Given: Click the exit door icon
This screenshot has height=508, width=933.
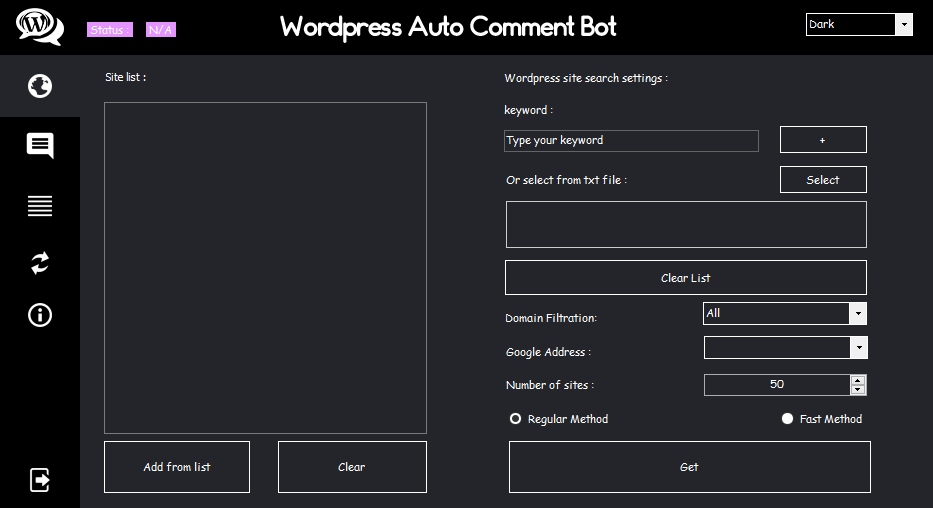Looking at the screenshot, I should pos(40,480).
